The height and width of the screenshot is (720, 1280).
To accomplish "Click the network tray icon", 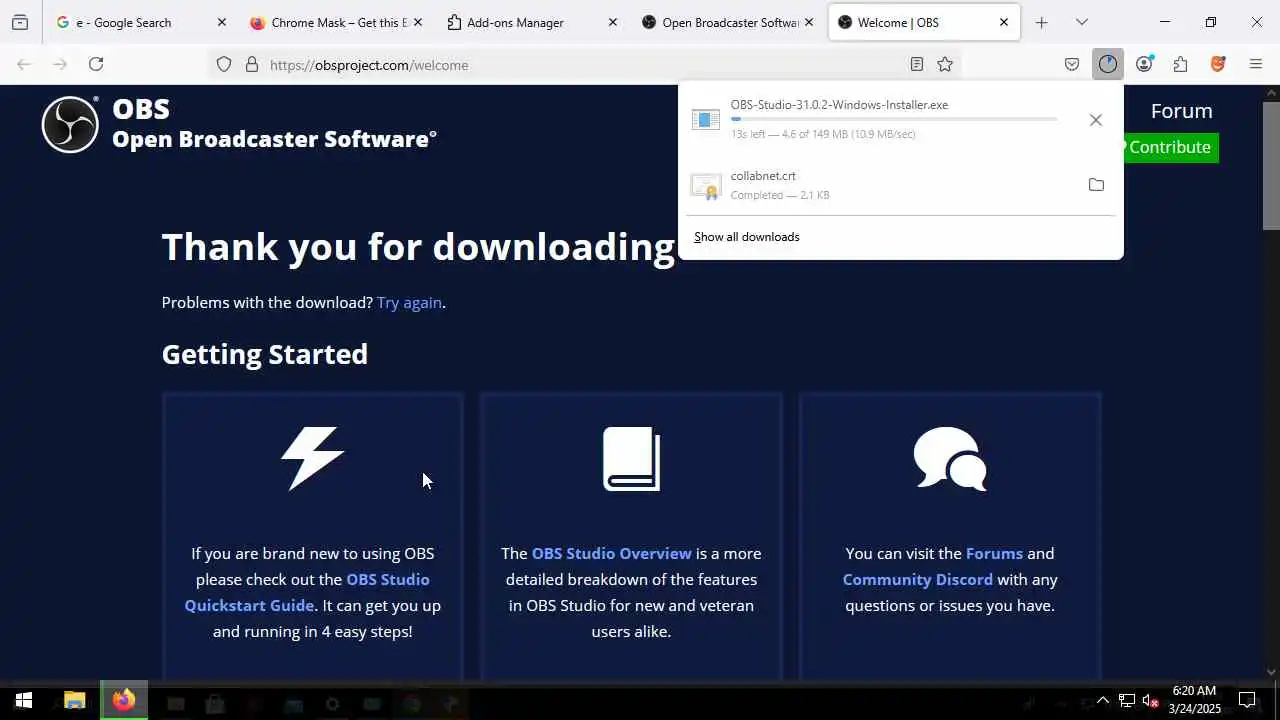I will pyautogui.click(x=1126, y=701).
